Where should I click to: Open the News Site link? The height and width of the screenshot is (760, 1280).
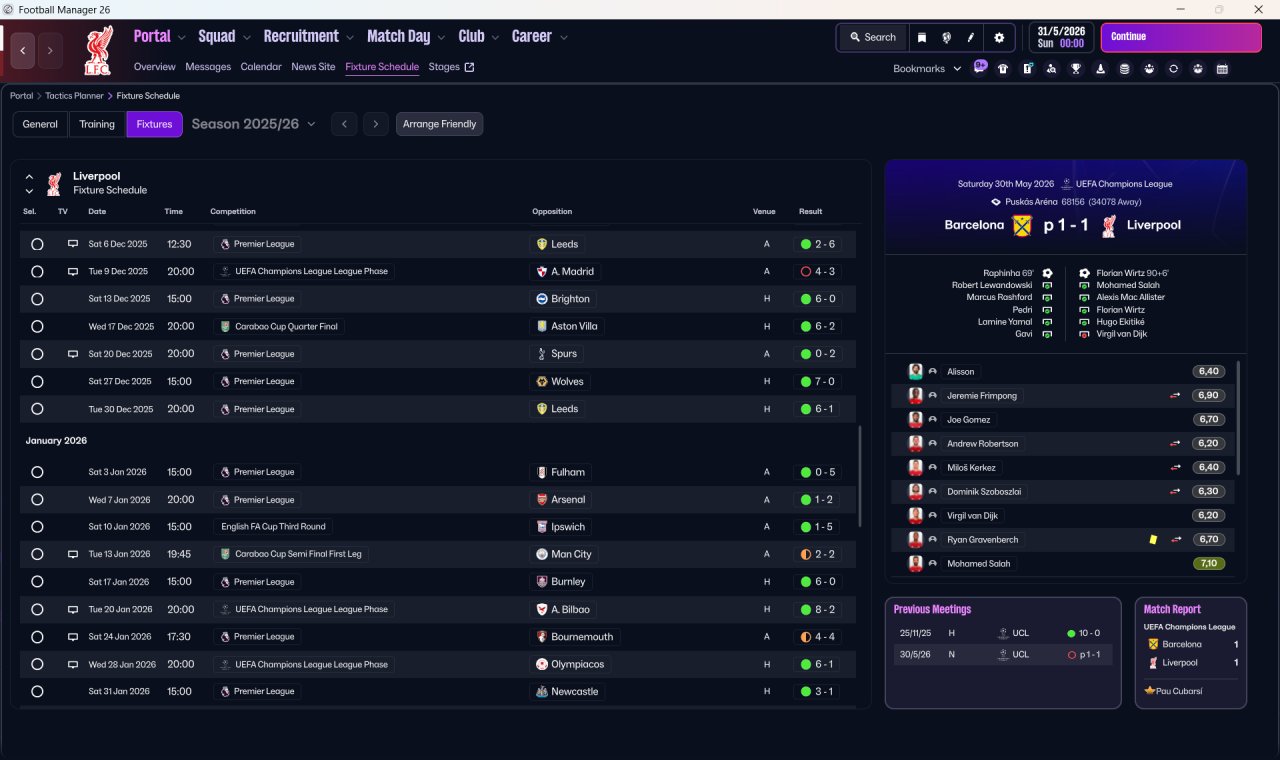pos(313,67)
